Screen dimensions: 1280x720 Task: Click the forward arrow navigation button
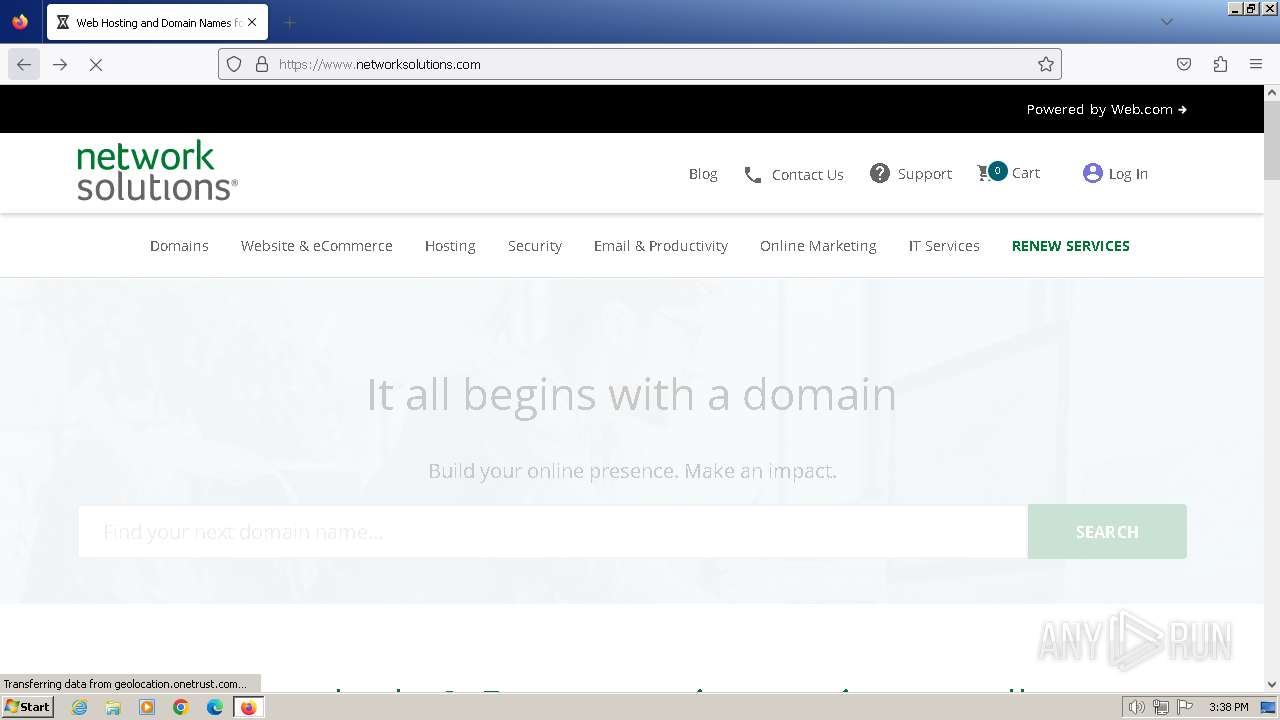click(x=60, y=64)
